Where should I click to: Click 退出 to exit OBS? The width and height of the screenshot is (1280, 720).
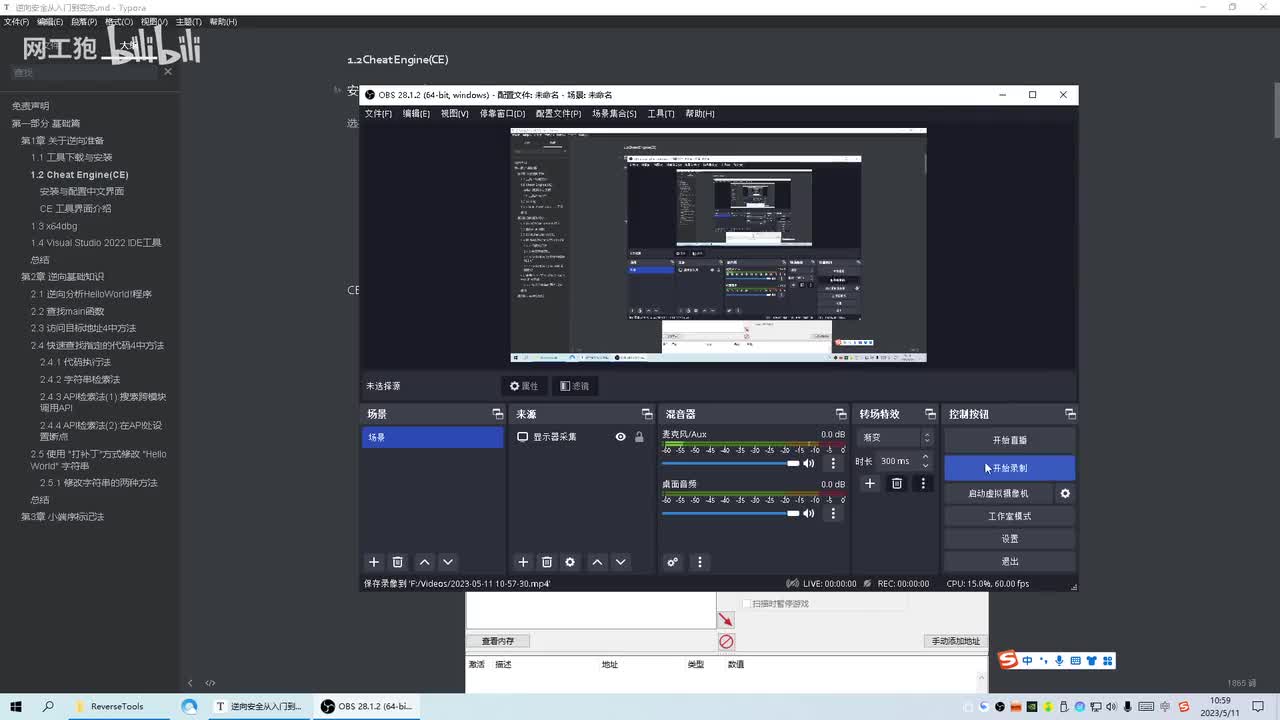1009,561
